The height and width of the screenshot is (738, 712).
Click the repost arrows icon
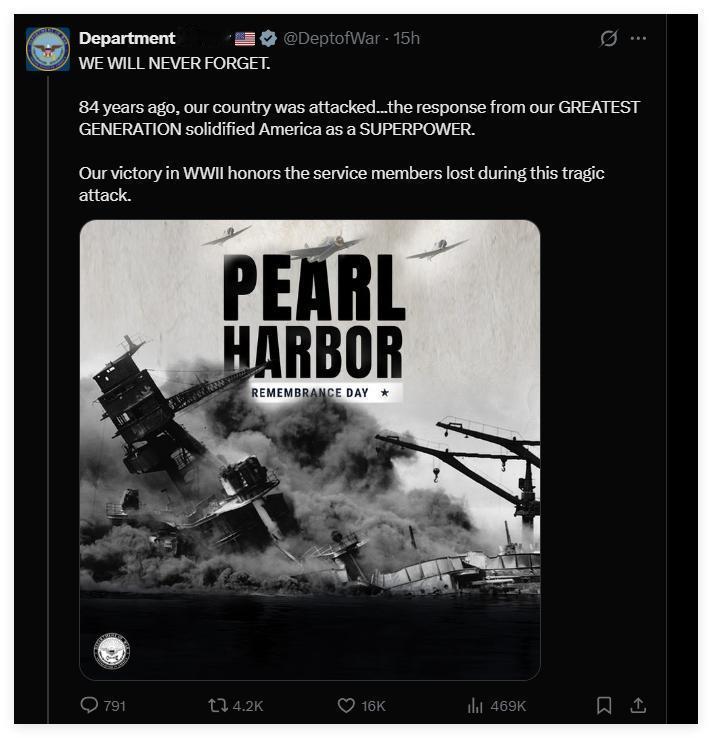coord(218,705)
